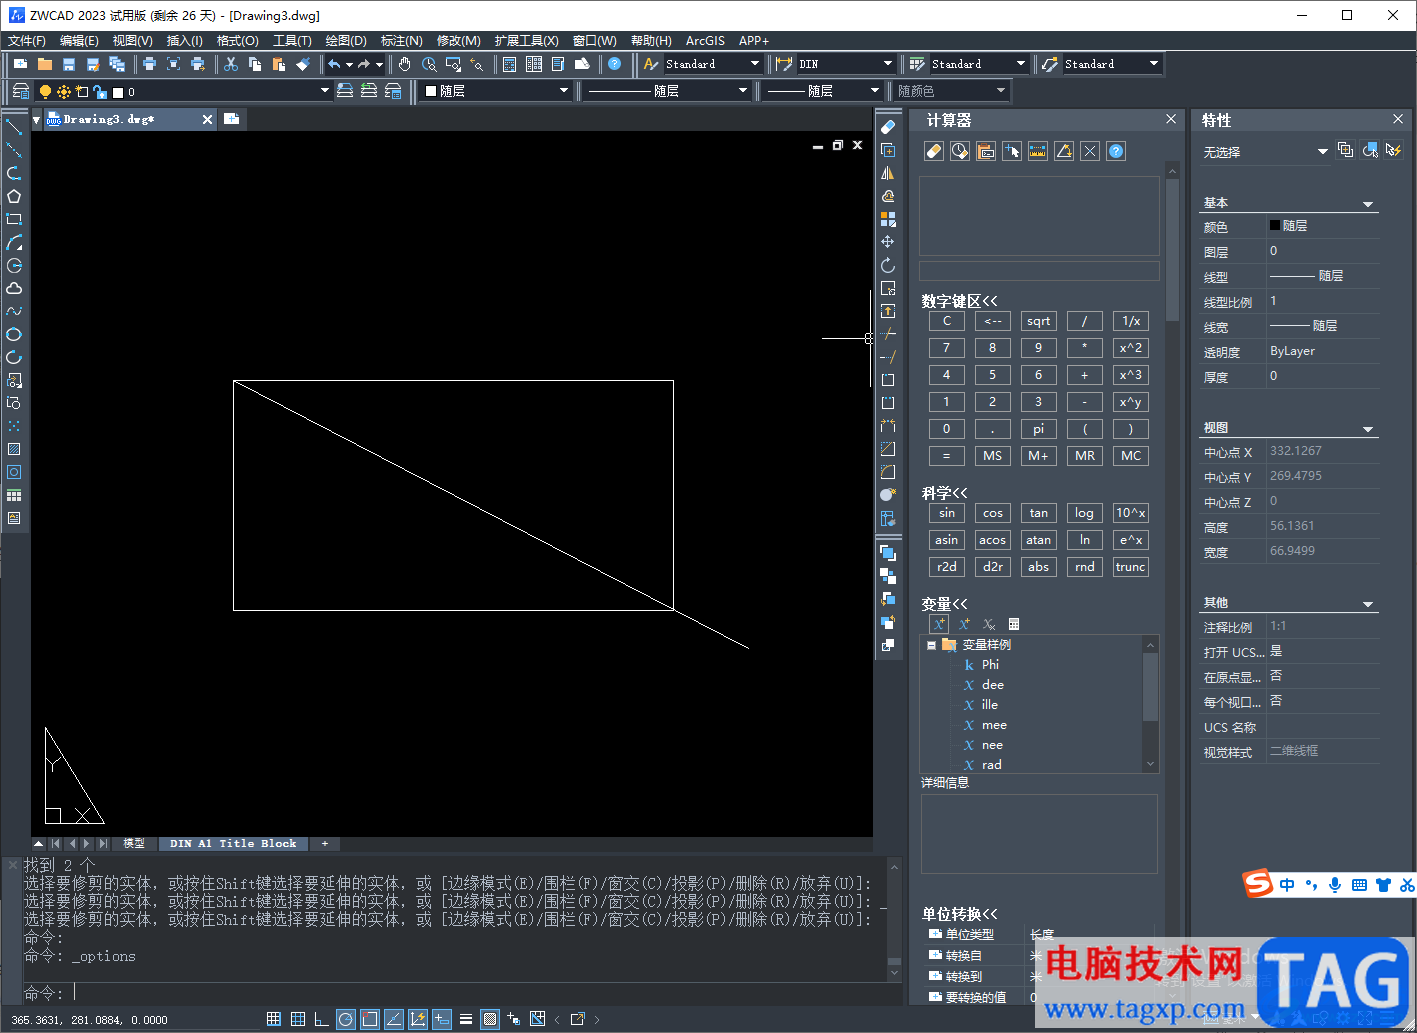Open the DIN dimension style dropdown
Image resolution: width=1417 pixels, height=1033 pixels.
887,64
